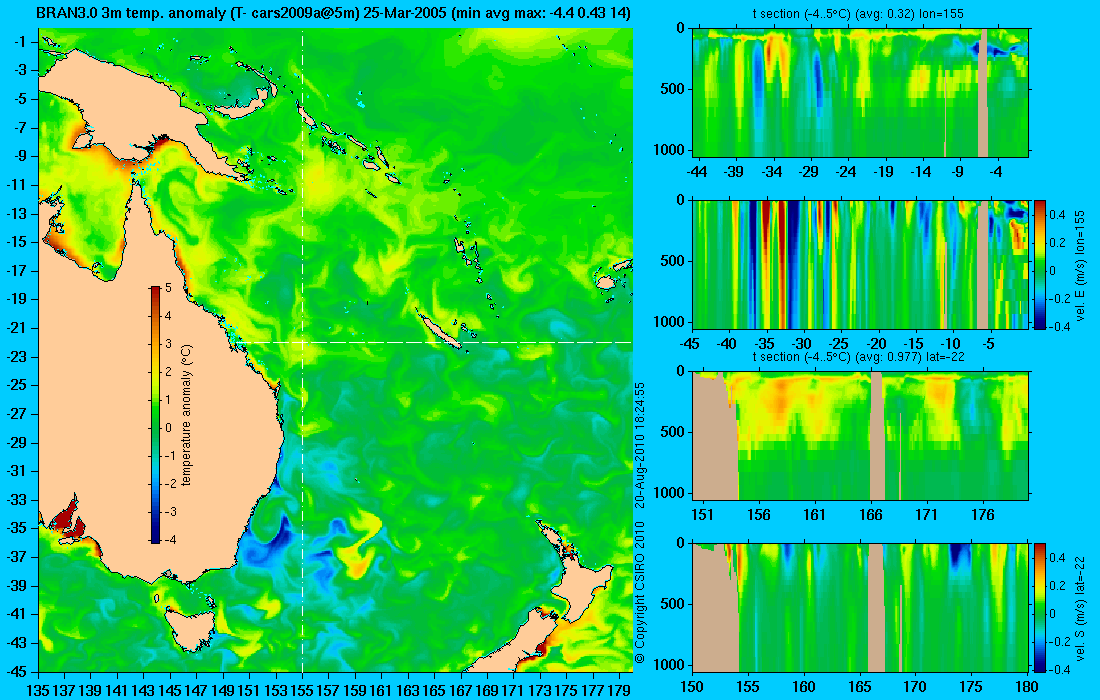Click the '0' tick on temperature color bar
Screen dimensions: 1100x700
coord(168,428)
